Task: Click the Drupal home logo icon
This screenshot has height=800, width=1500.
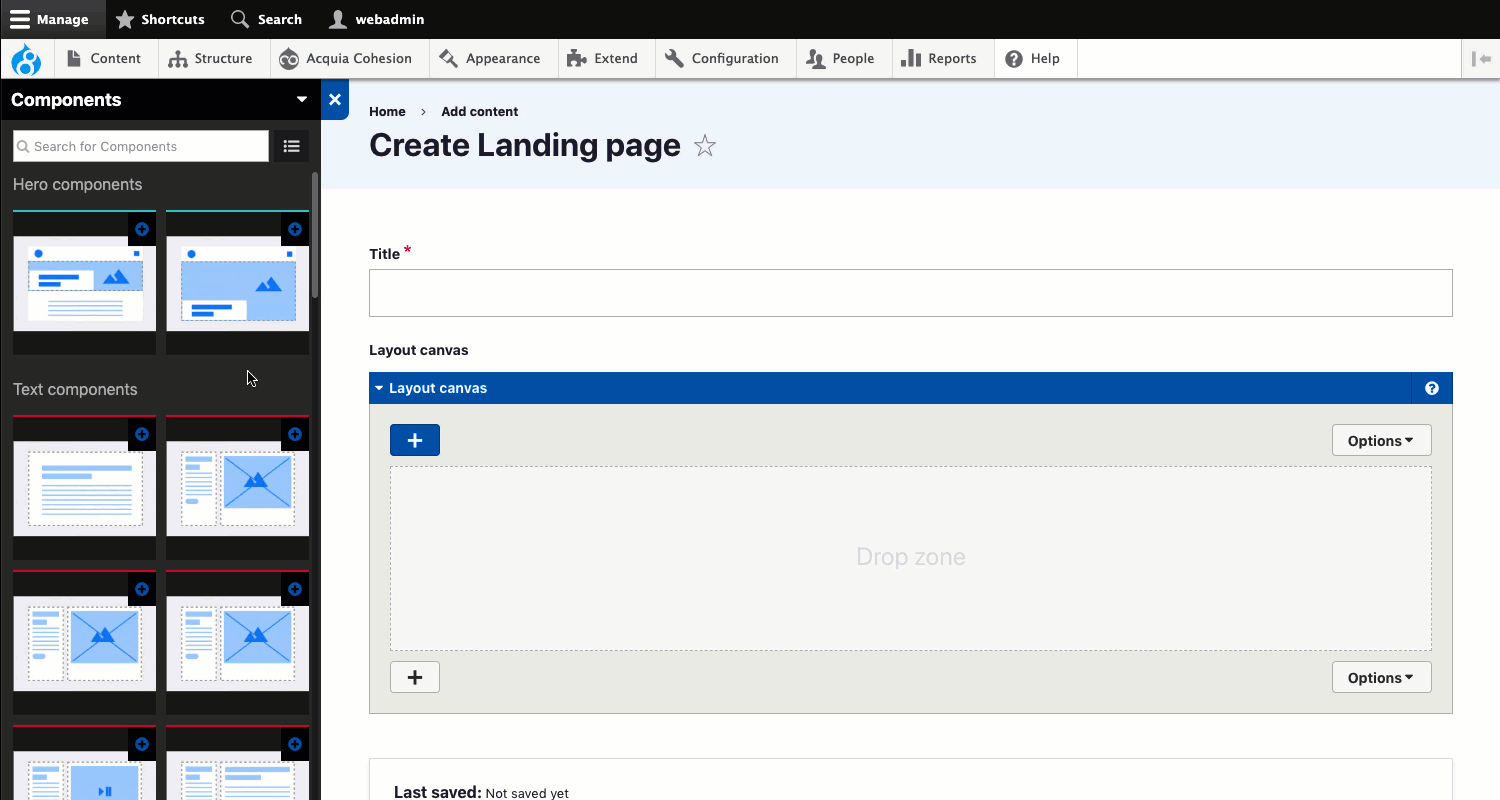Action: click(26, 59)
